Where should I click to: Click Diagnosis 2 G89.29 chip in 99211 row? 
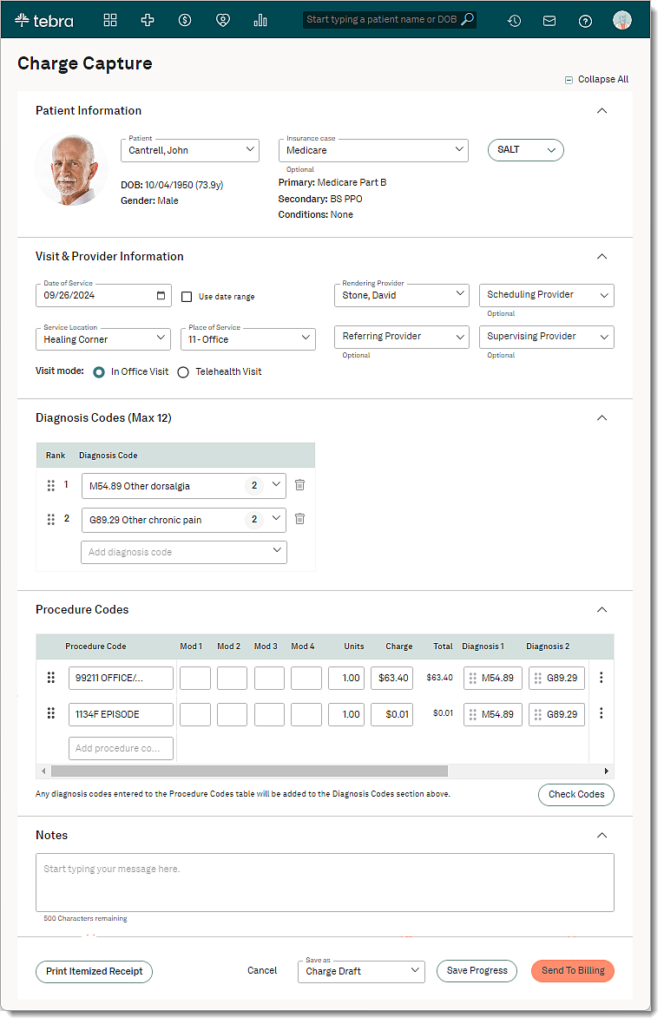tap(557, 678)
